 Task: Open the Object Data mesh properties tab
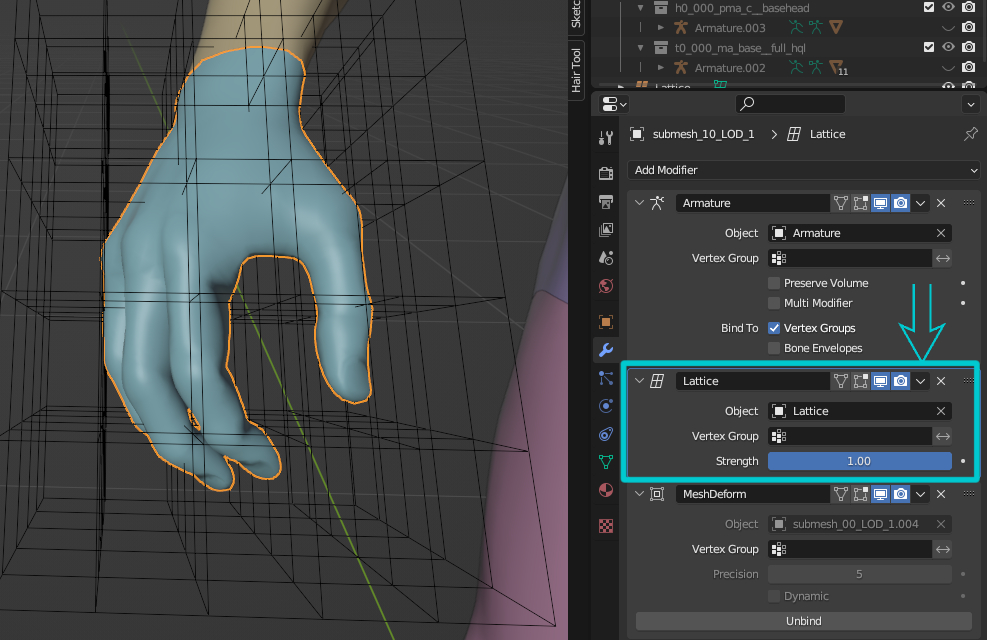605,462
